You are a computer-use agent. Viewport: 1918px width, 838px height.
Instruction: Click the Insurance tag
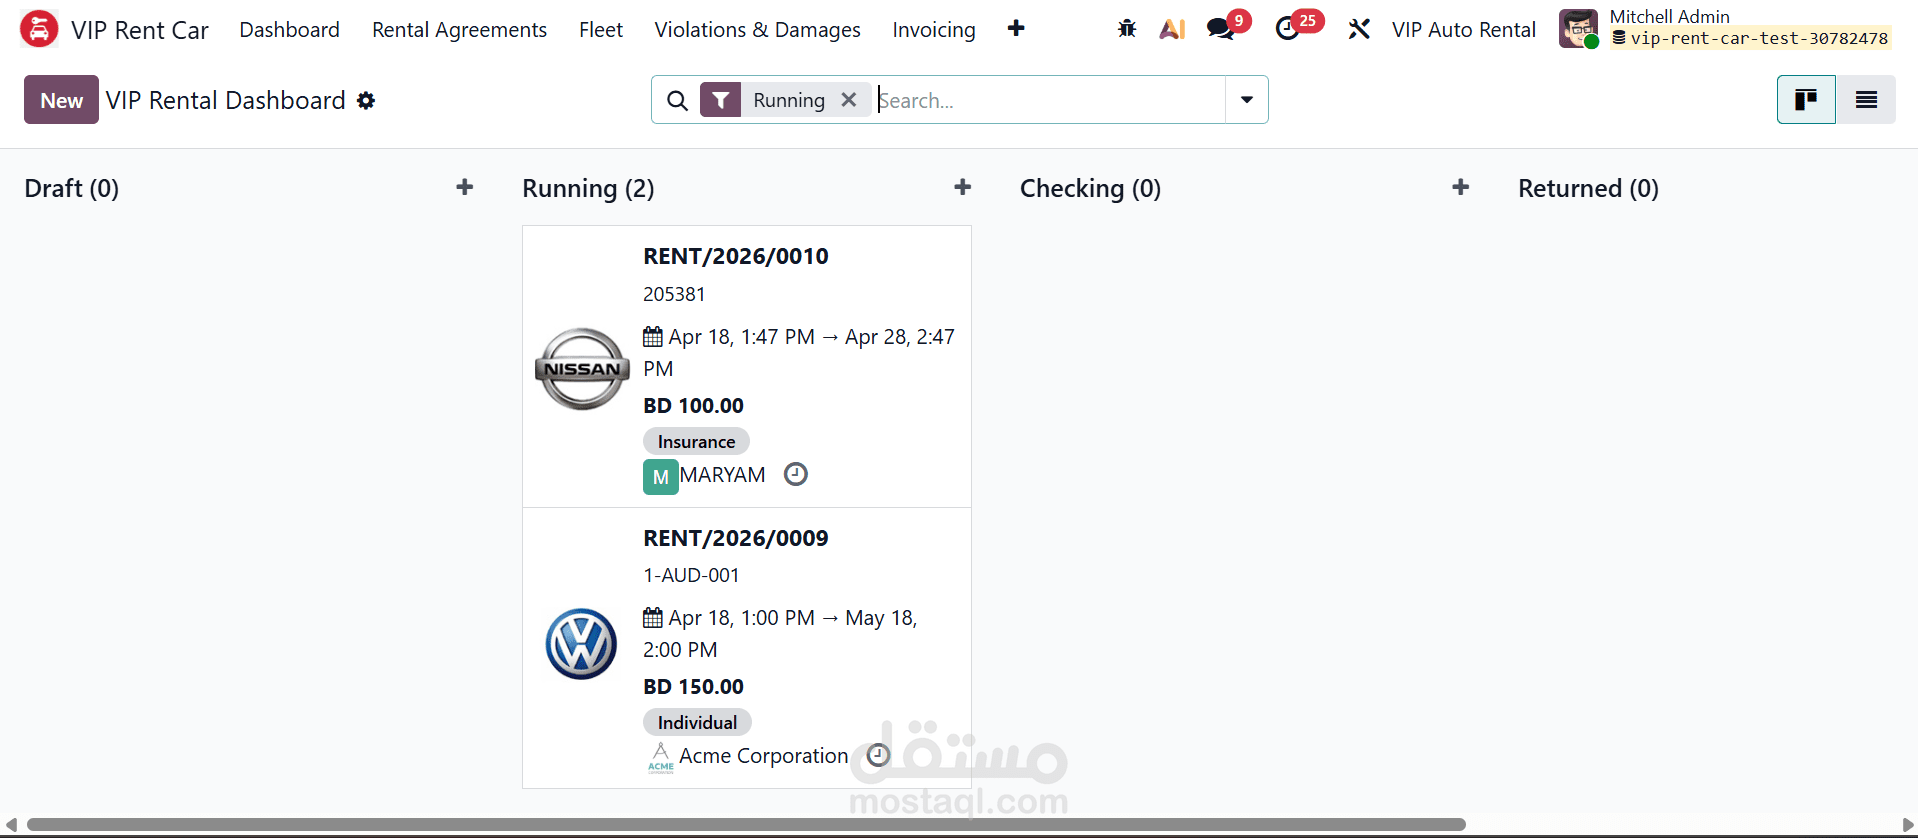pos(696,441)
